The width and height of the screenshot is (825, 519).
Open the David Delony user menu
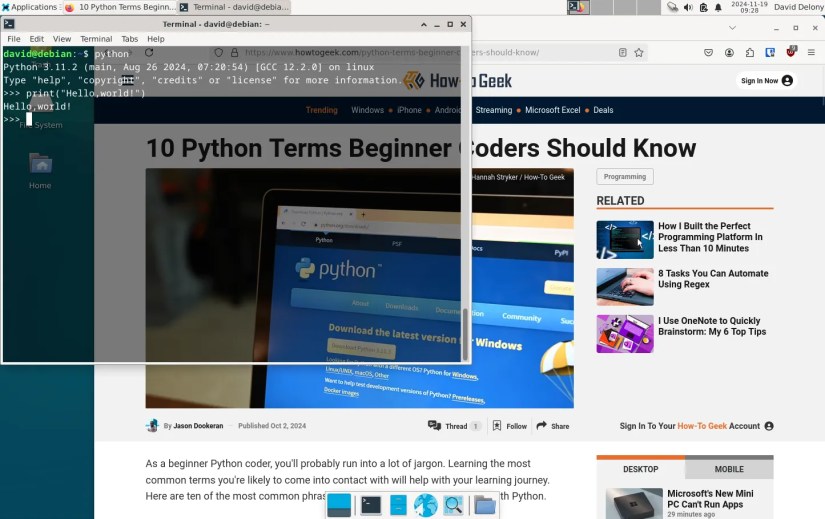point(798,7)
